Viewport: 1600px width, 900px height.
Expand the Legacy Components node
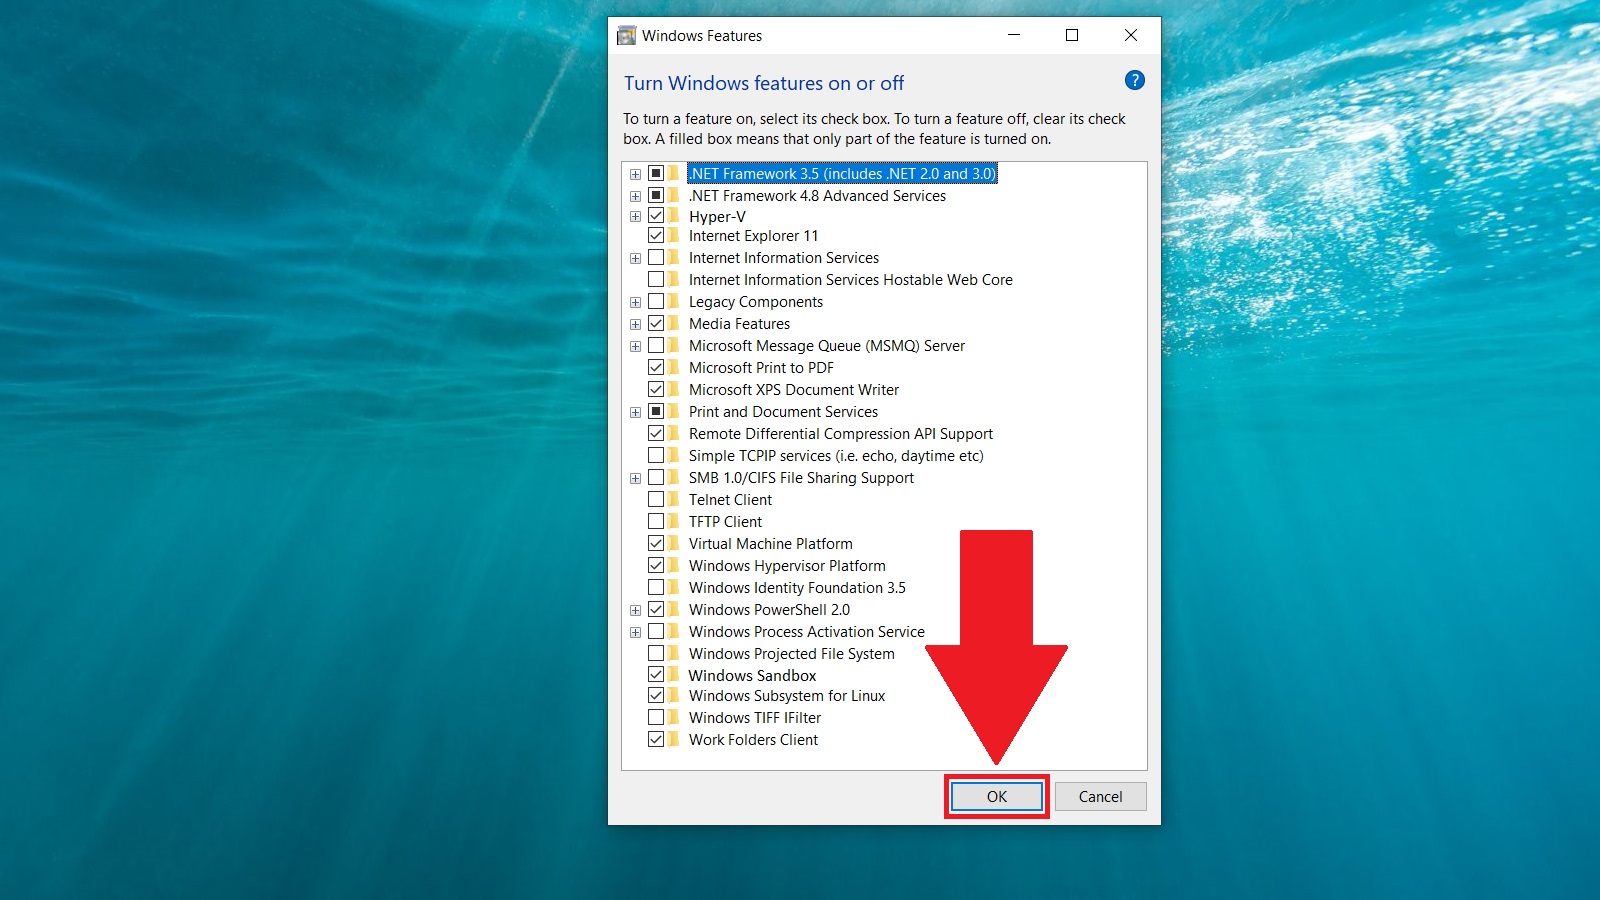point(635,302)
